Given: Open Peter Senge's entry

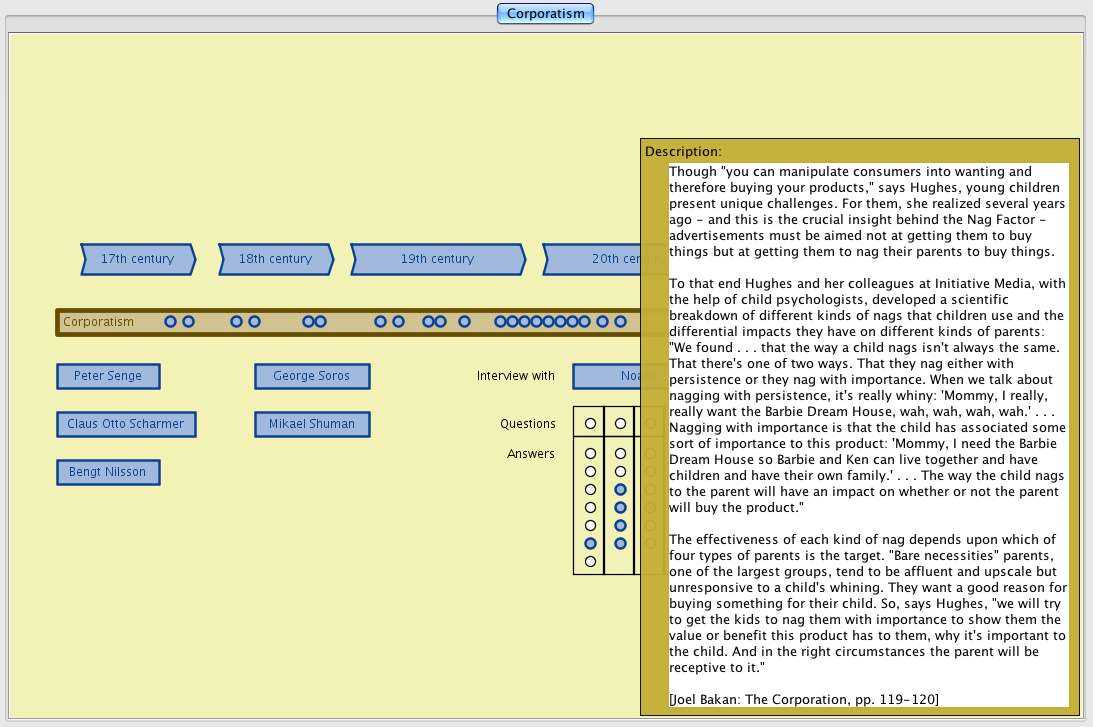Looking at the screenshot, I should [x=108, y=376].
